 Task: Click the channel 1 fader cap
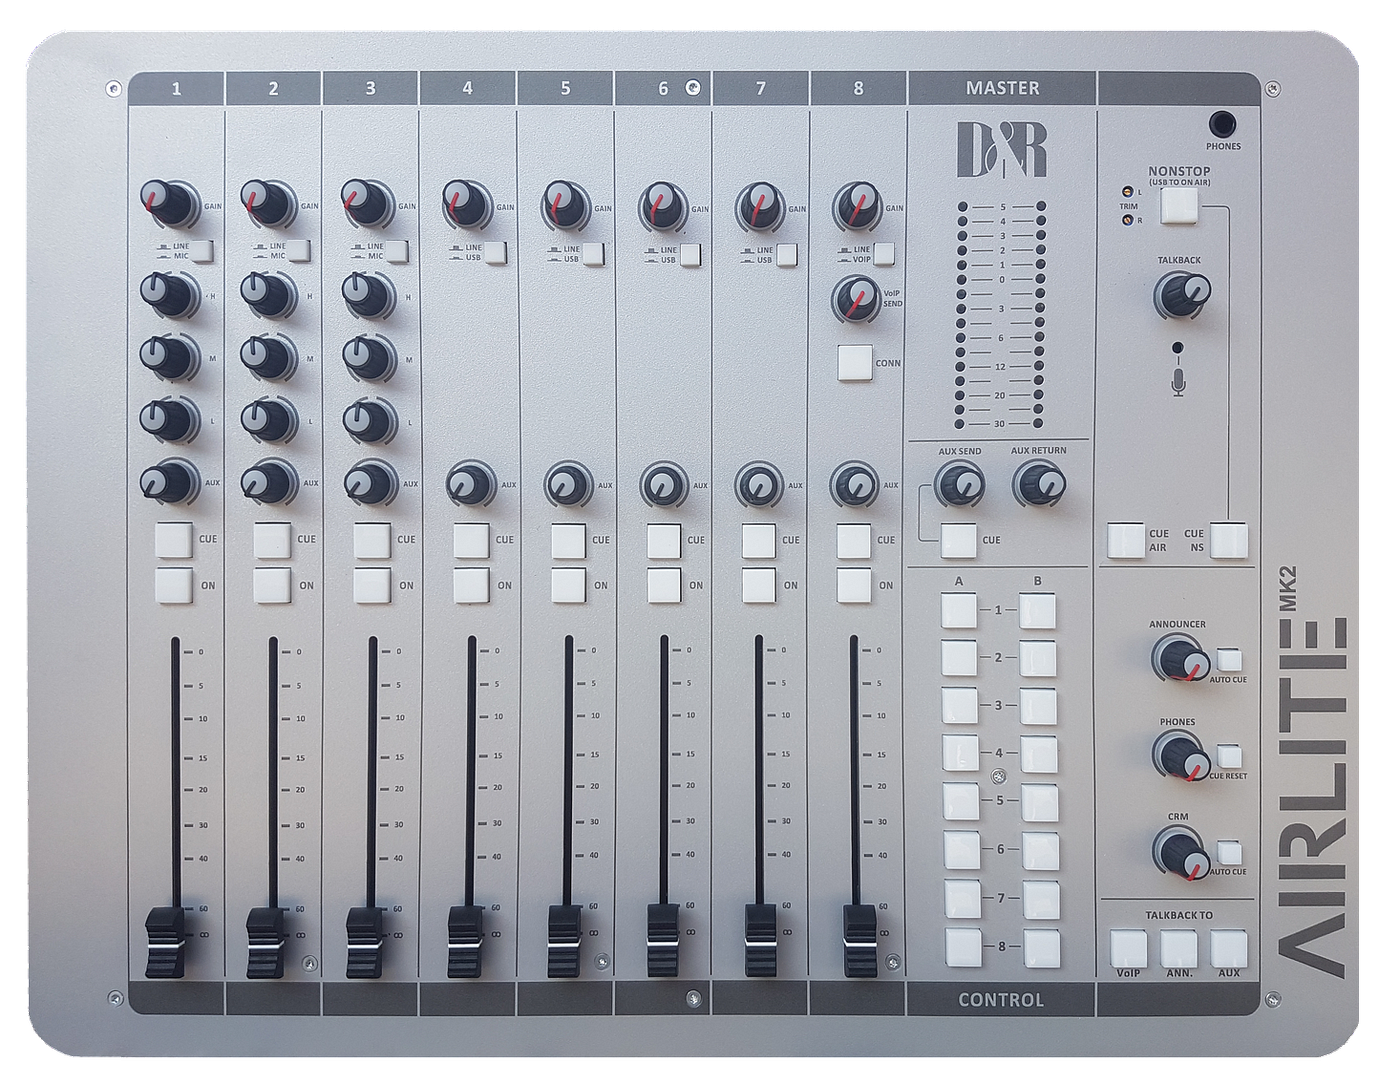point(165,941)
